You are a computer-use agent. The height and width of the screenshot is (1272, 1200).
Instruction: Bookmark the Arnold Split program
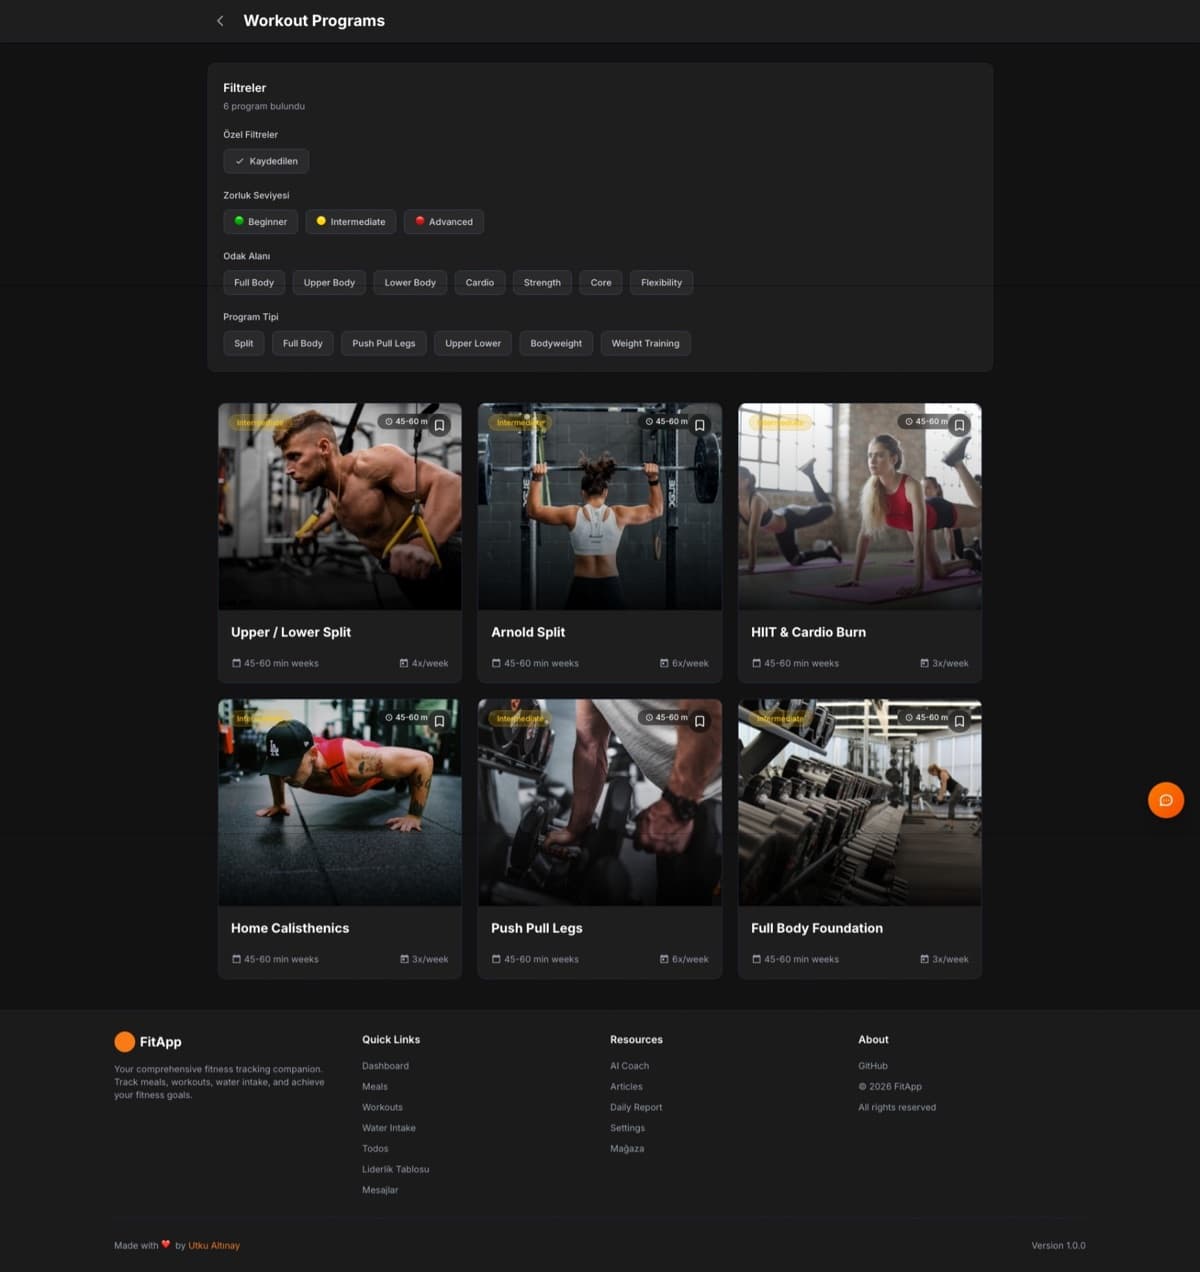(x=699, y=425)
